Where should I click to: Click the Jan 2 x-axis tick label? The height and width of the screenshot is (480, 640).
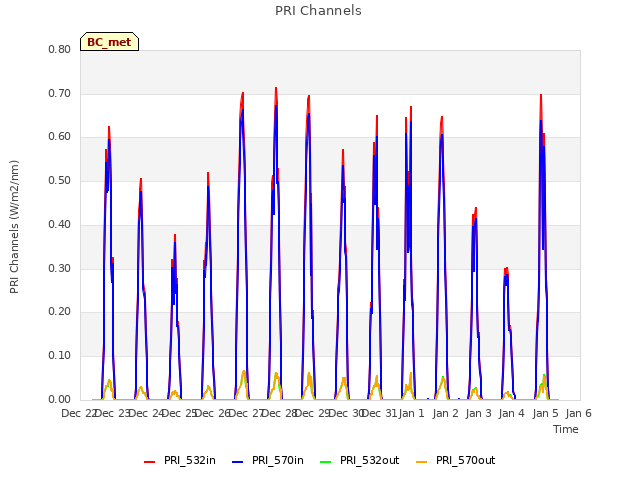point(445,413)
